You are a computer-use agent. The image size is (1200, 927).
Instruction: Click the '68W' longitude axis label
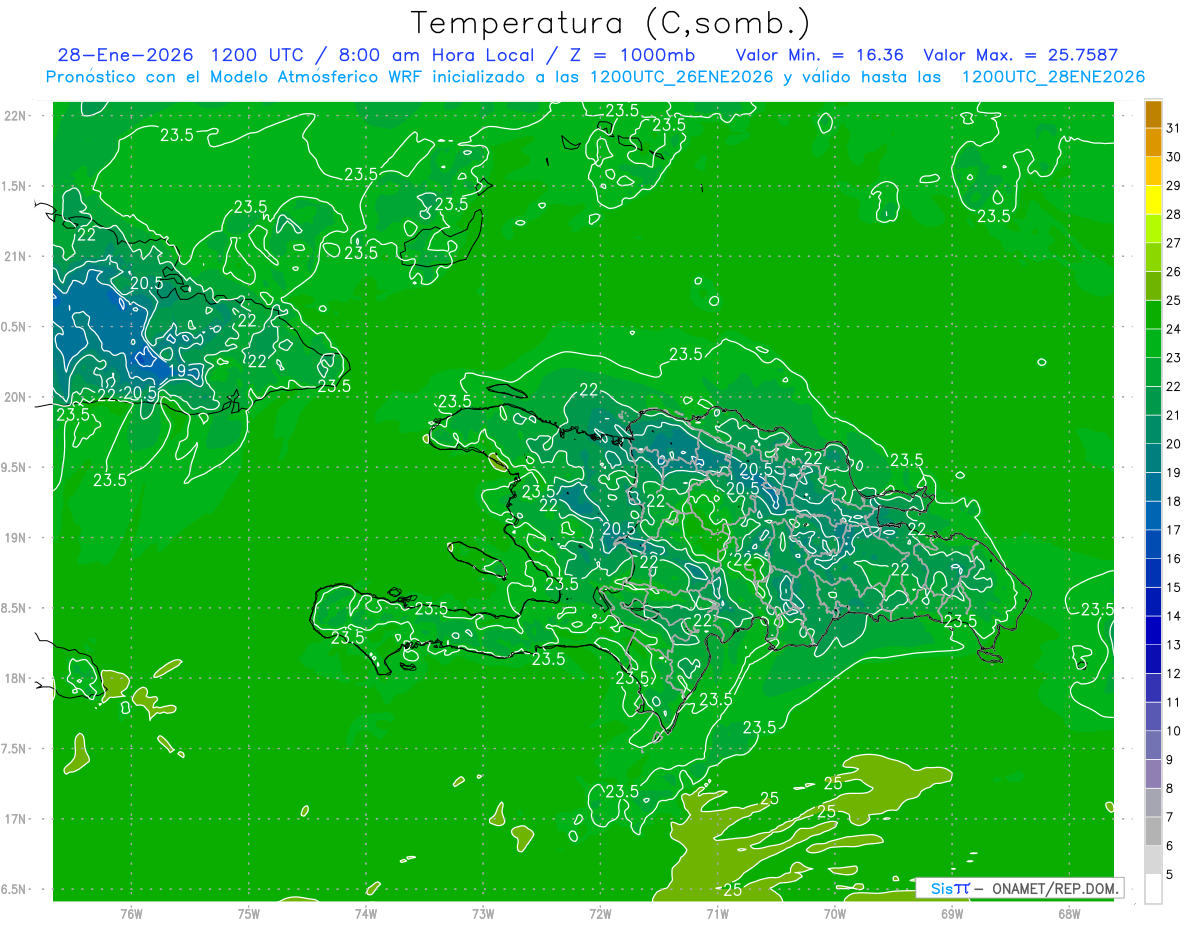pyautogui.click(x=1069, y=913)
